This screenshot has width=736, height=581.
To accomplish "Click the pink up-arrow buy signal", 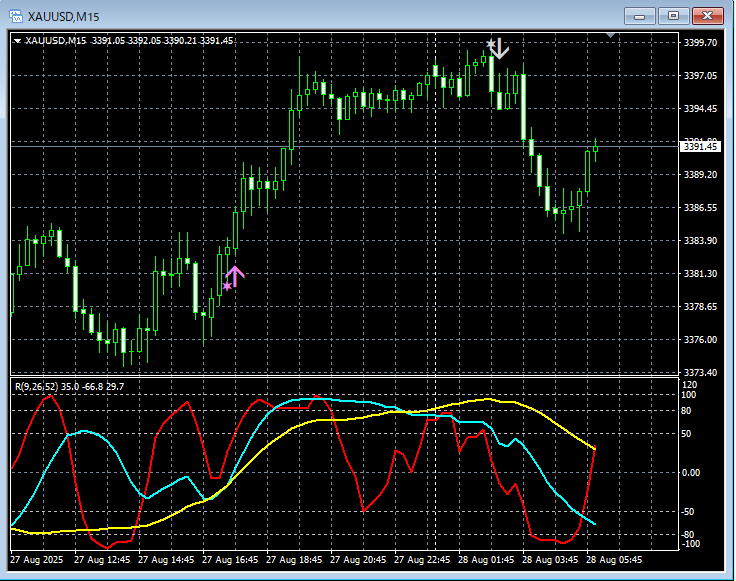I will (x=235, y=276).
